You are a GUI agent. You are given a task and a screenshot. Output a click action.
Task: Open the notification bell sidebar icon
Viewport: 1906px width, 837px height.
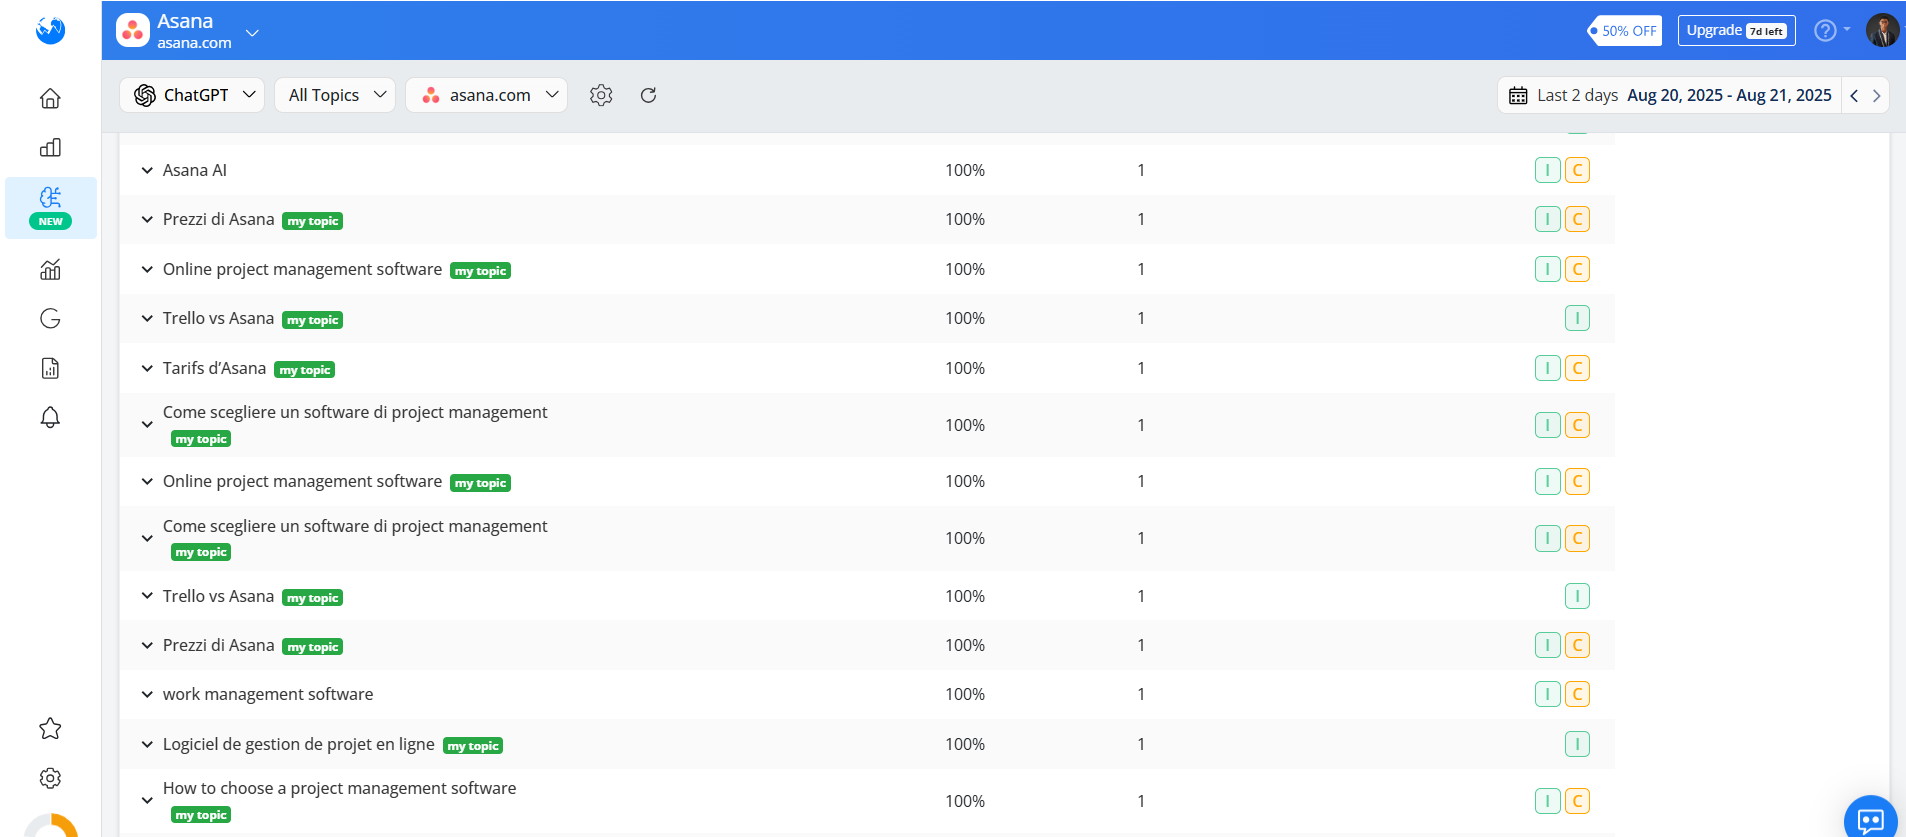tap(50, 417)
